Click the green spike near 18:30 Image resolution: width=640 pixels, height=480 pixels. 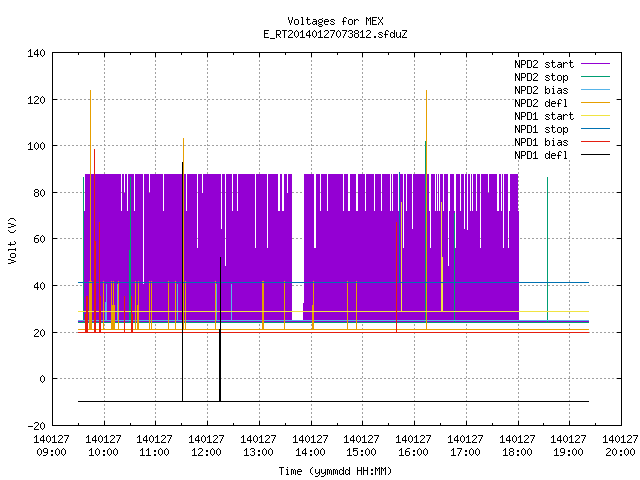click(x=547, y=249)
